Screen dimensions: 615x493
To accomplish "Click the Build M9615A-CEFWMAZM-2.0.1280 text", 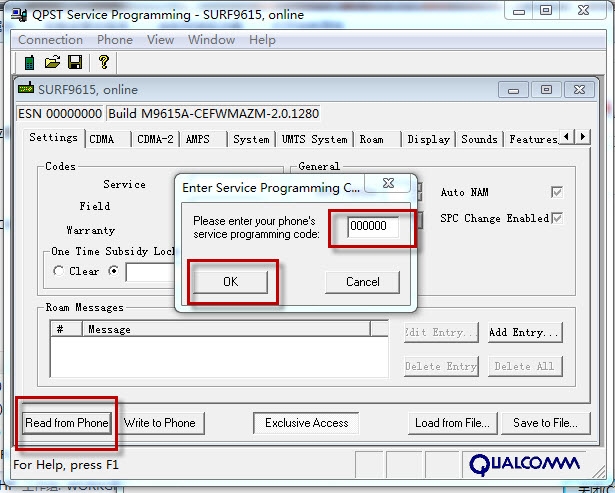I will coord(214,114).
